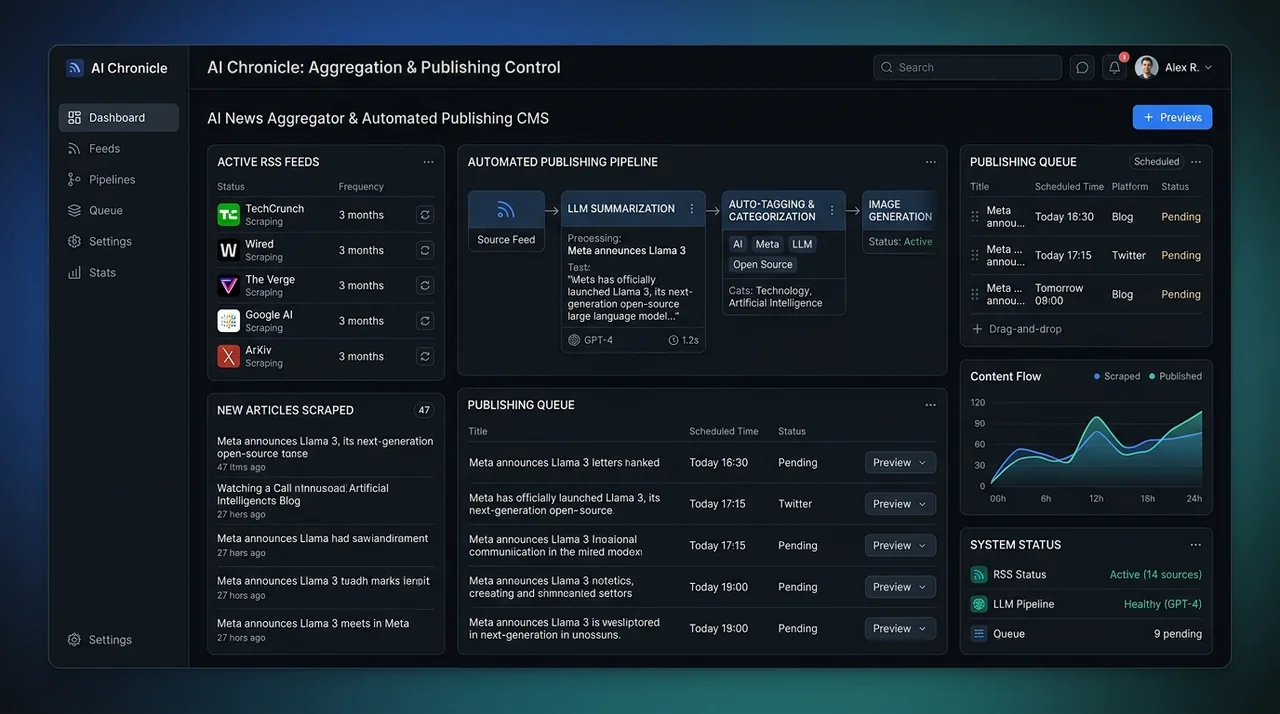The width and height of the screenshot is (1280, 714).
Task: Grab drag handle for Today 17:15 Twitter item
Action: click(x=975, y=256)
